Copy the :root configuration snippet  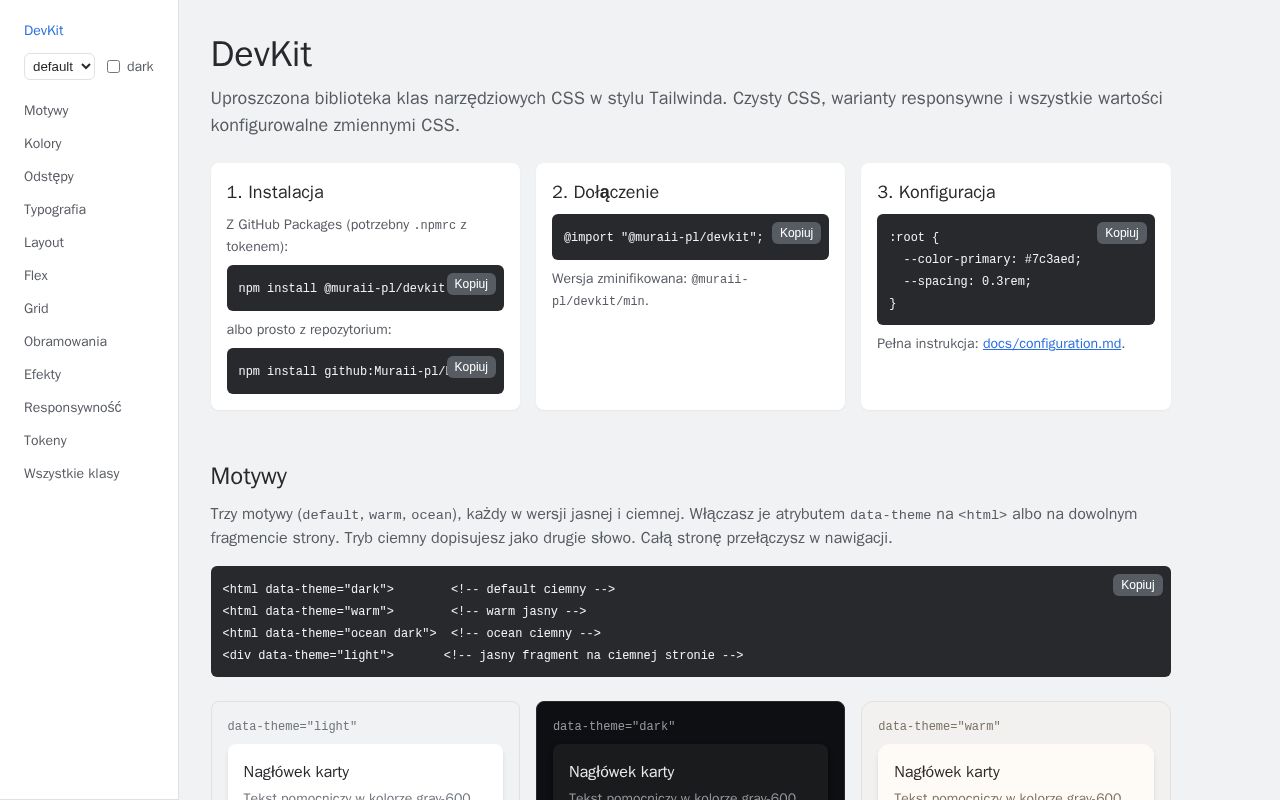tap(1122, 233)
